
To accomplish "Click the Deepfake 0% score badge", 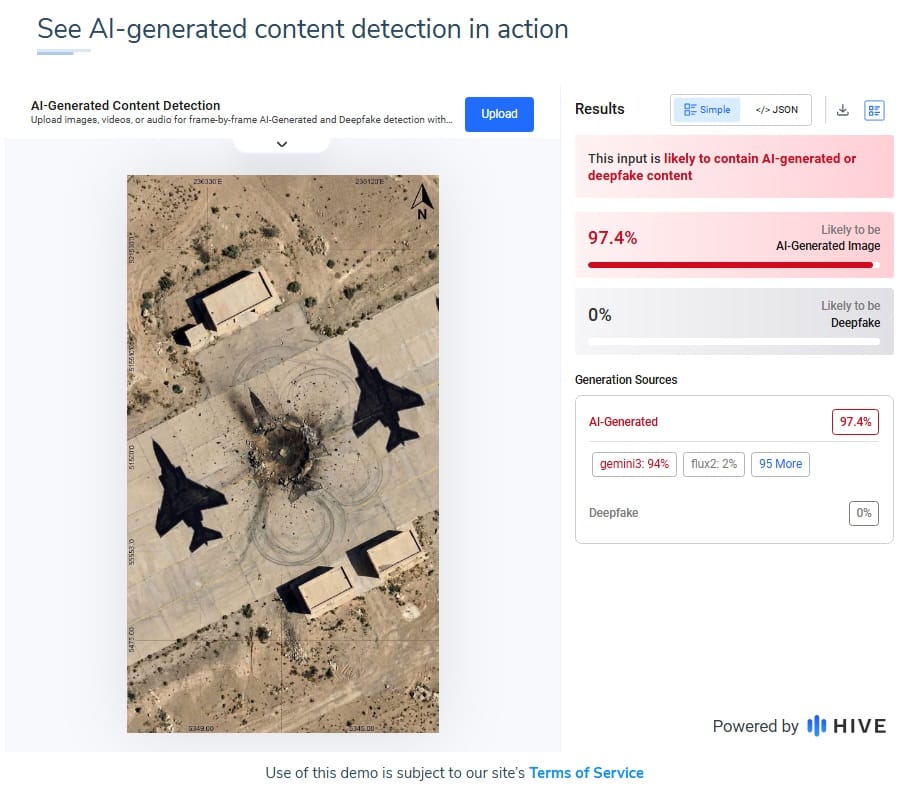I will click(x=863, y=513).
